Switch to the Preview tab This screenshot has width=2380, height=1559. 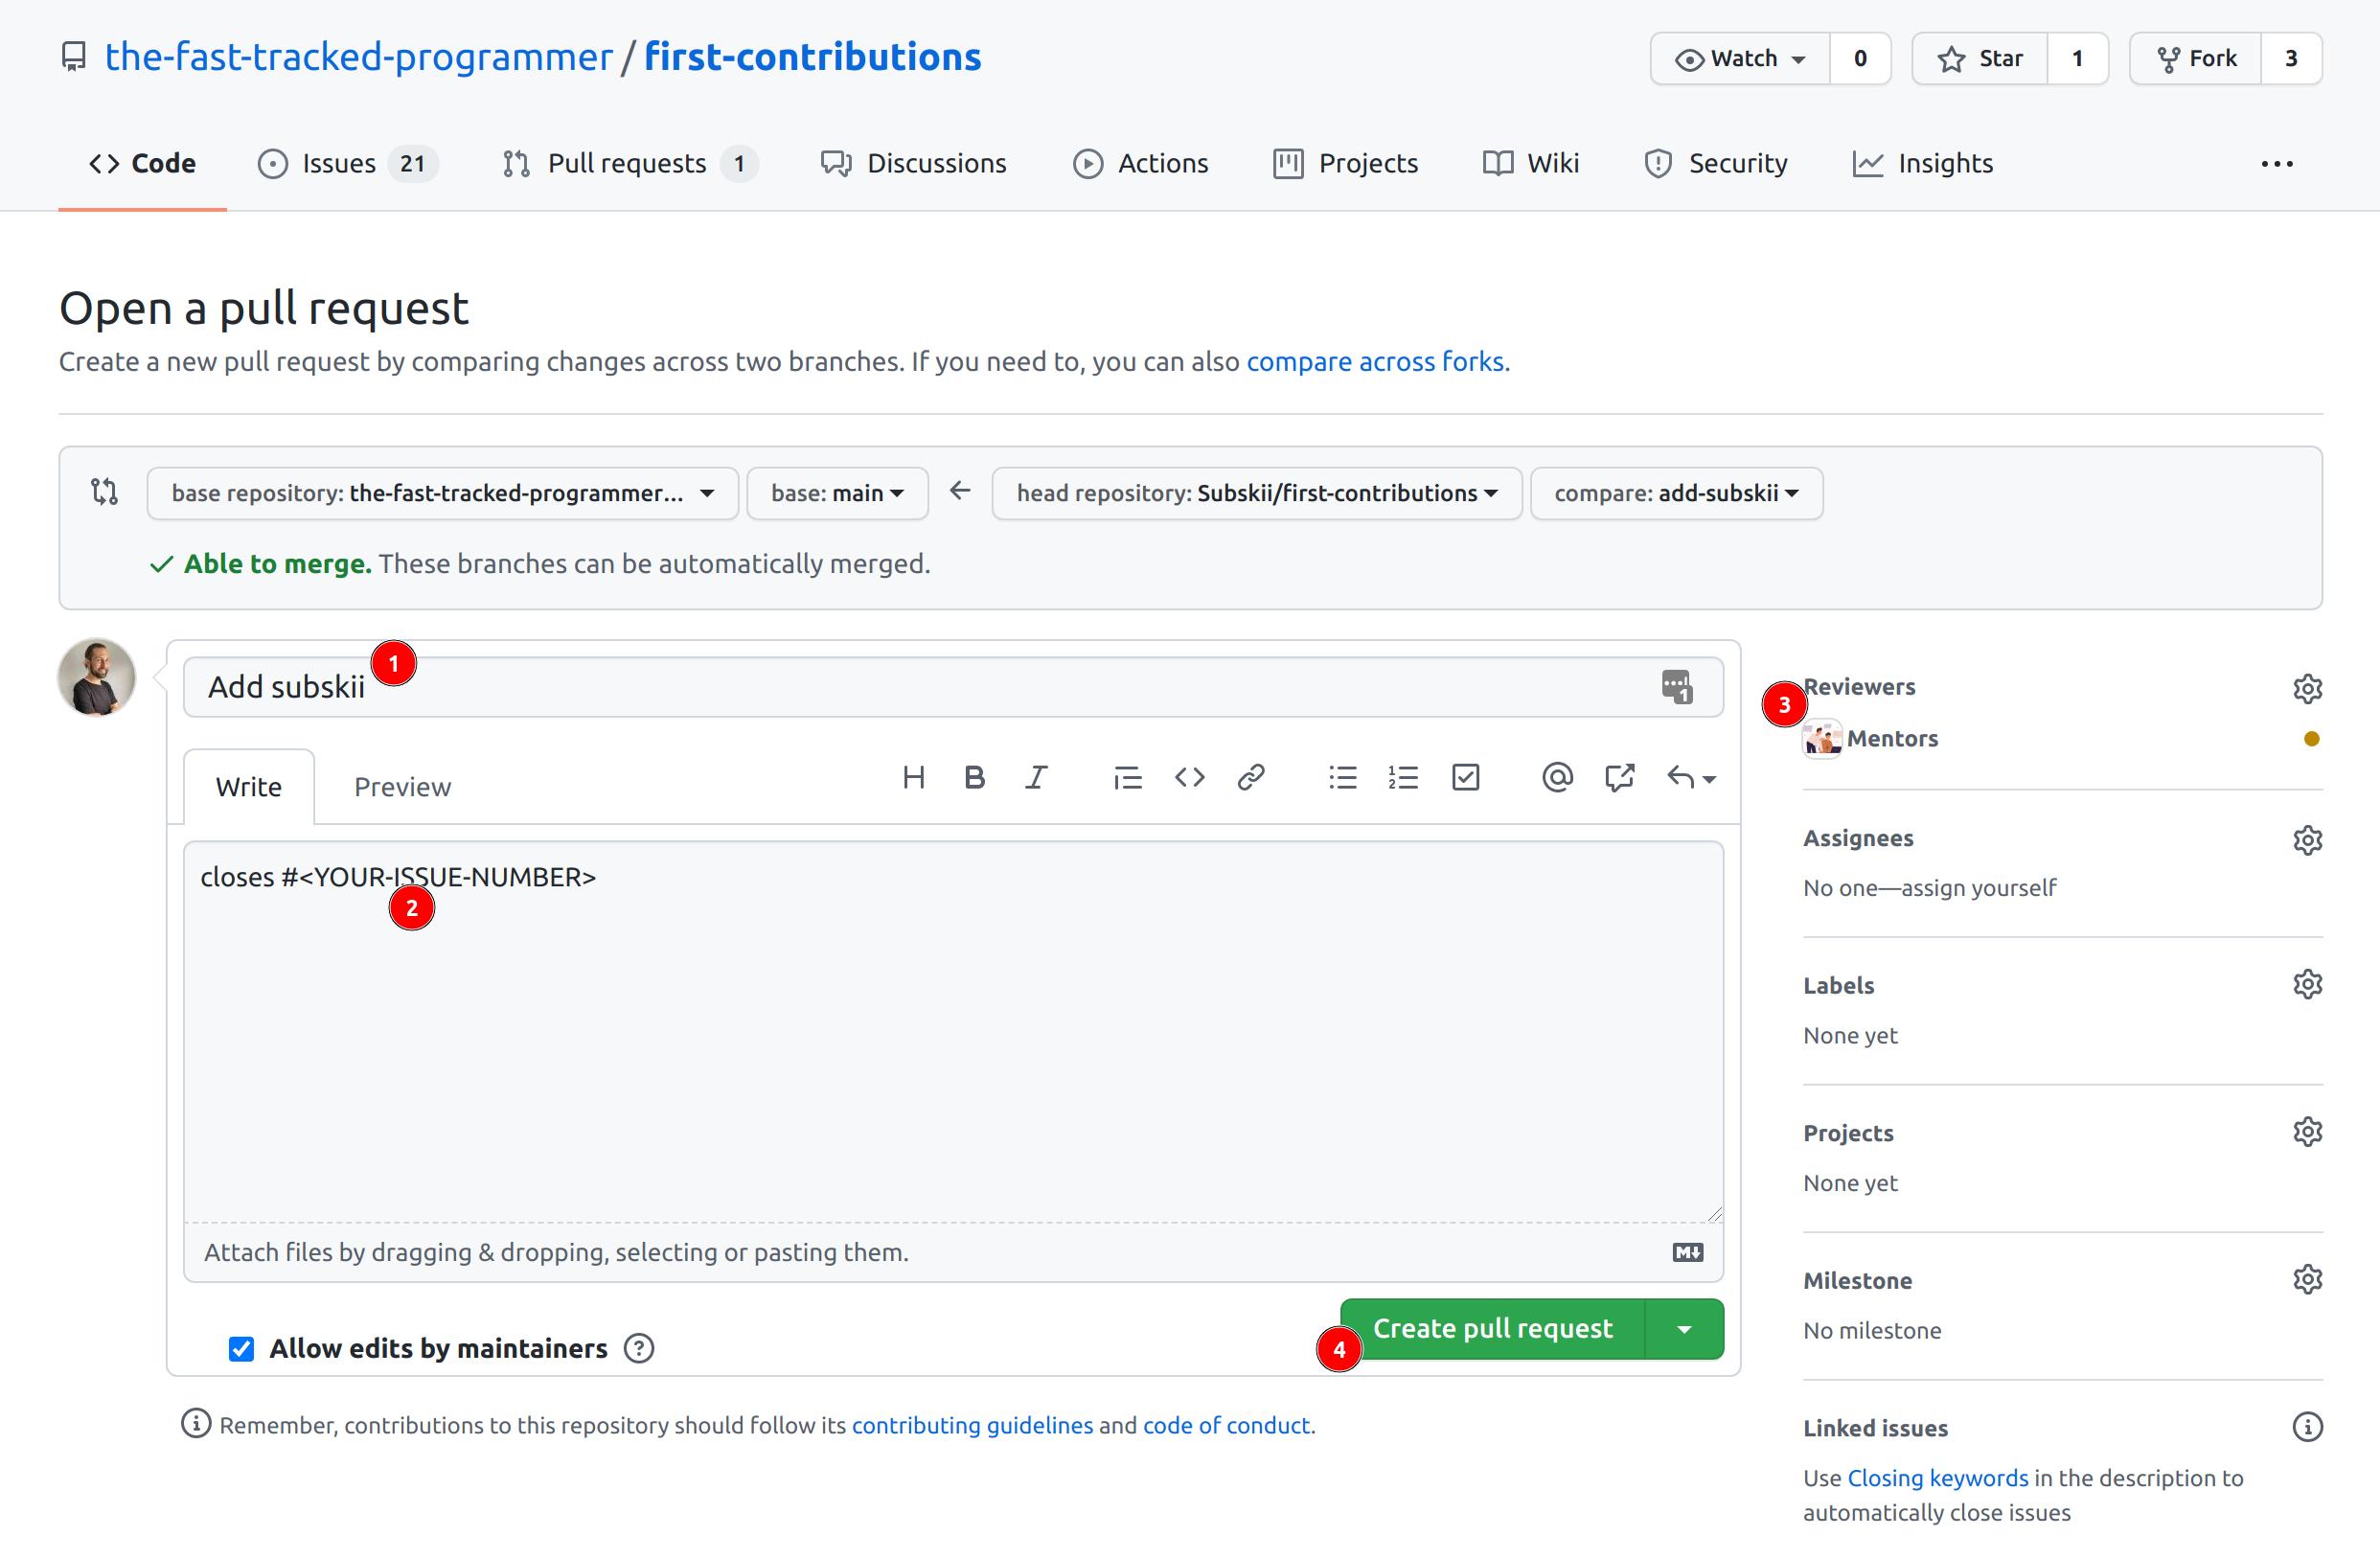(400, 785)
